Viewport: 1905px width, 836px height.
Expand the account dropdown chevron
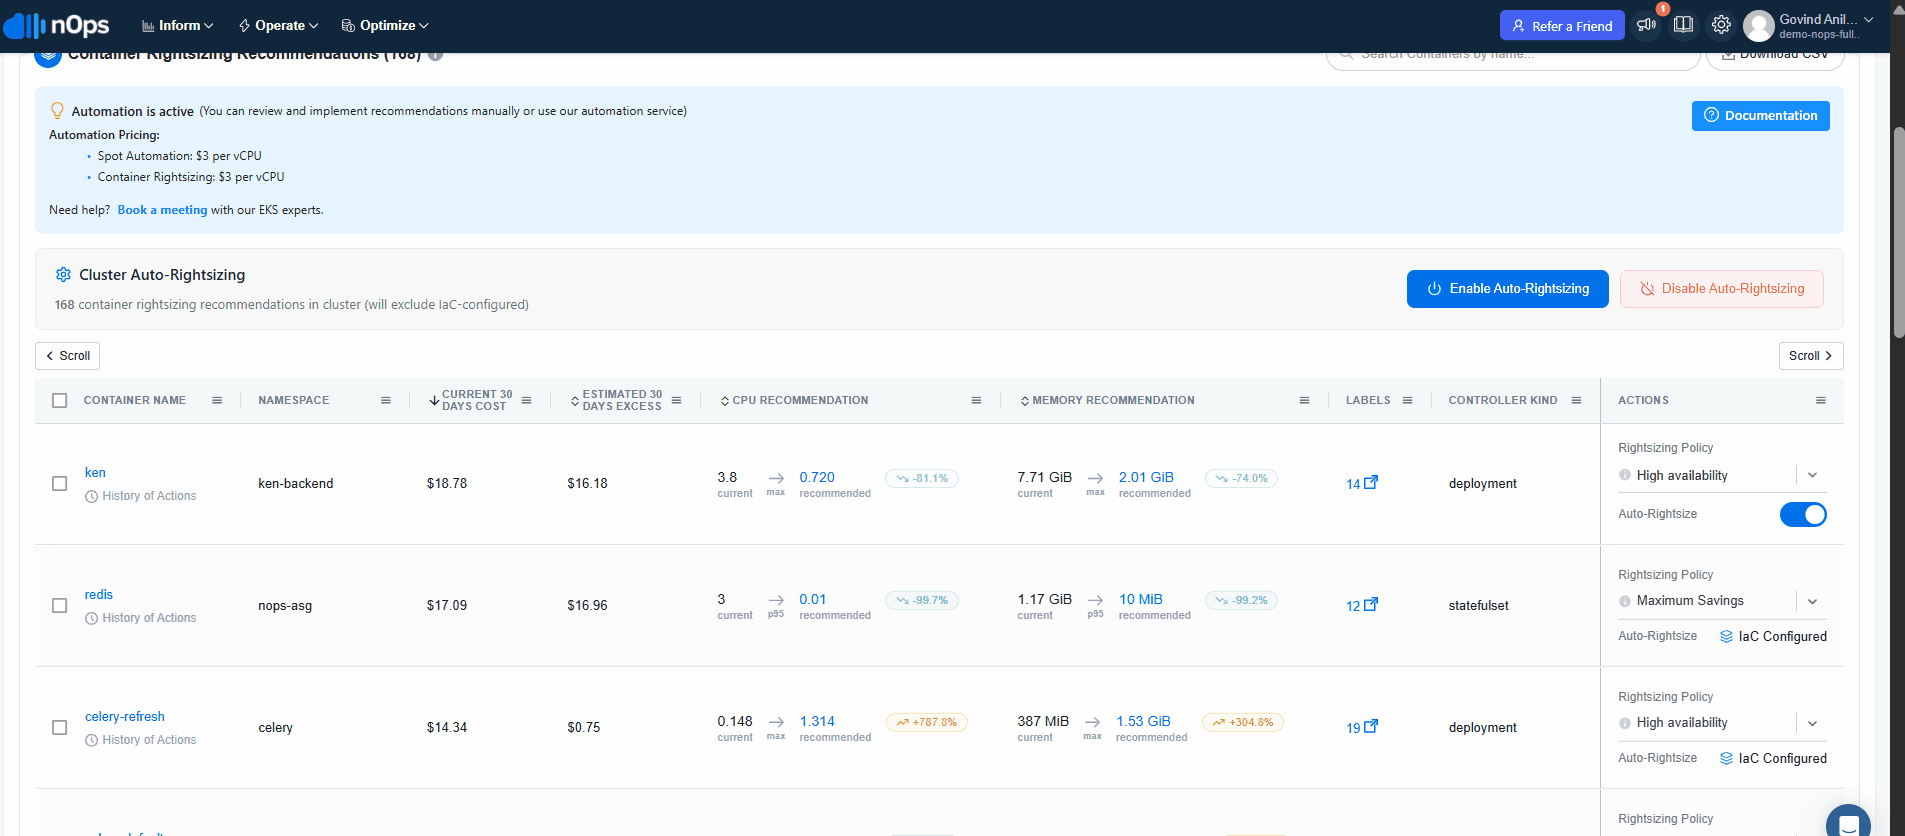click(x=1868, y=19)
